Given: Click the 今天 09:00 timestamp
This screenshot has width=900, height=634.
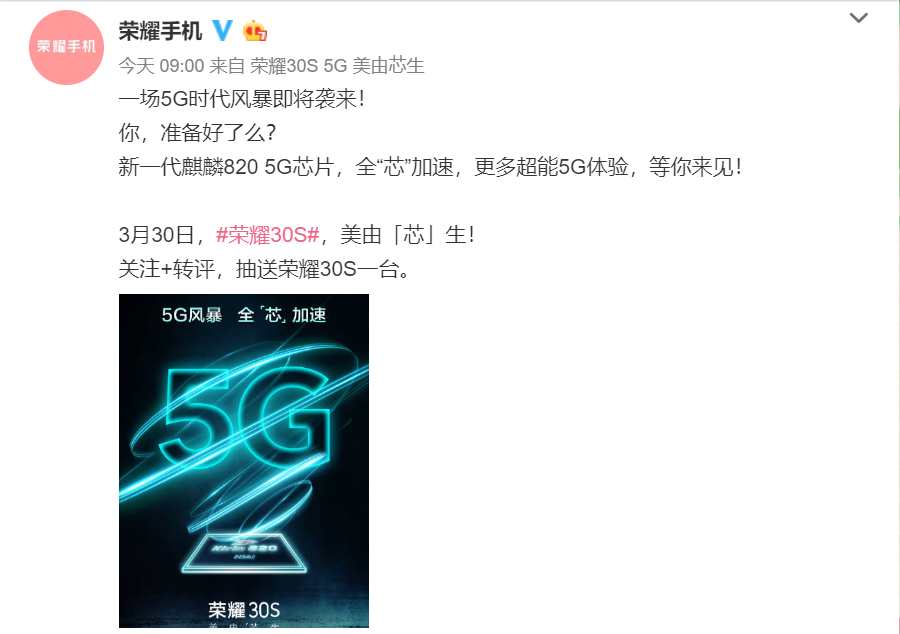Looking at the screenshot, I should coord(161,65).
